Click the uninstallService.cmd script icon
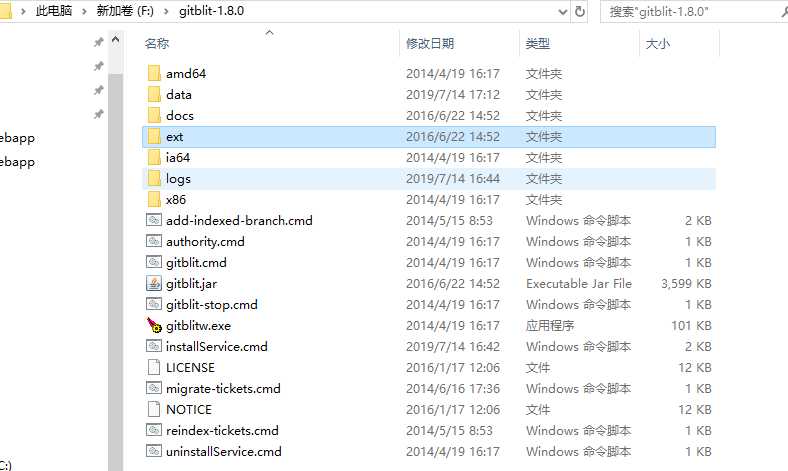 [x=154, y=451]
